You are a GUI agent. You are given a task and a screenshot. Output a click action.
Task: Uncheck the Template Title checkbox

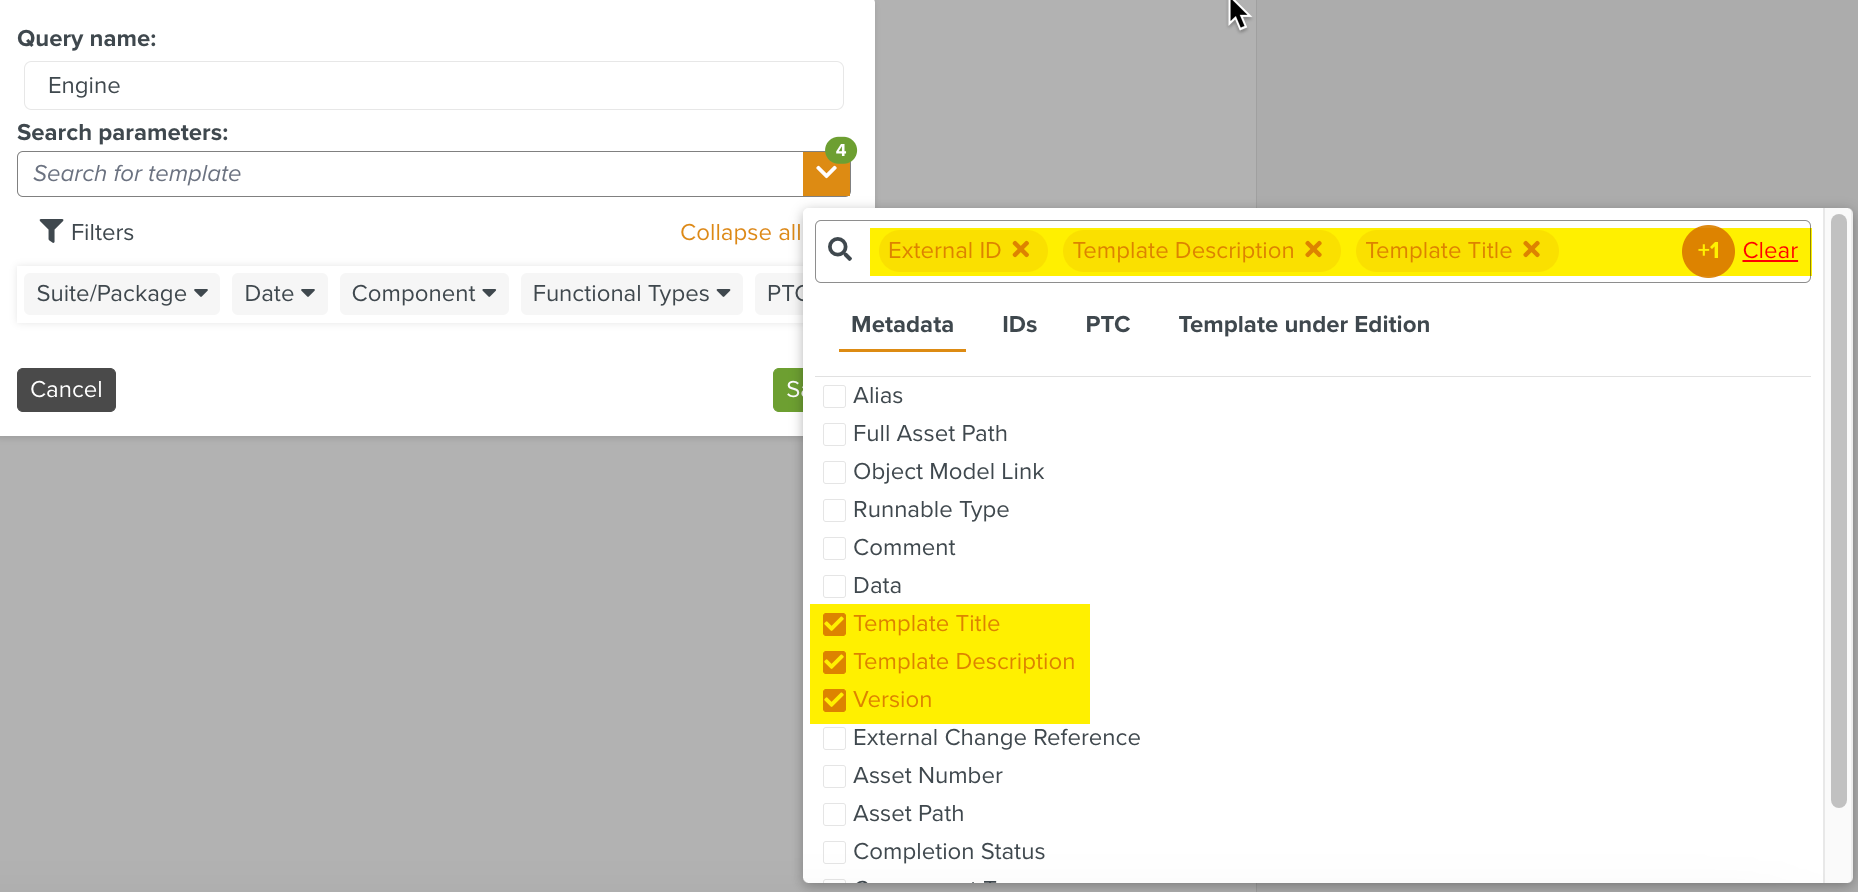click(834, 624)
